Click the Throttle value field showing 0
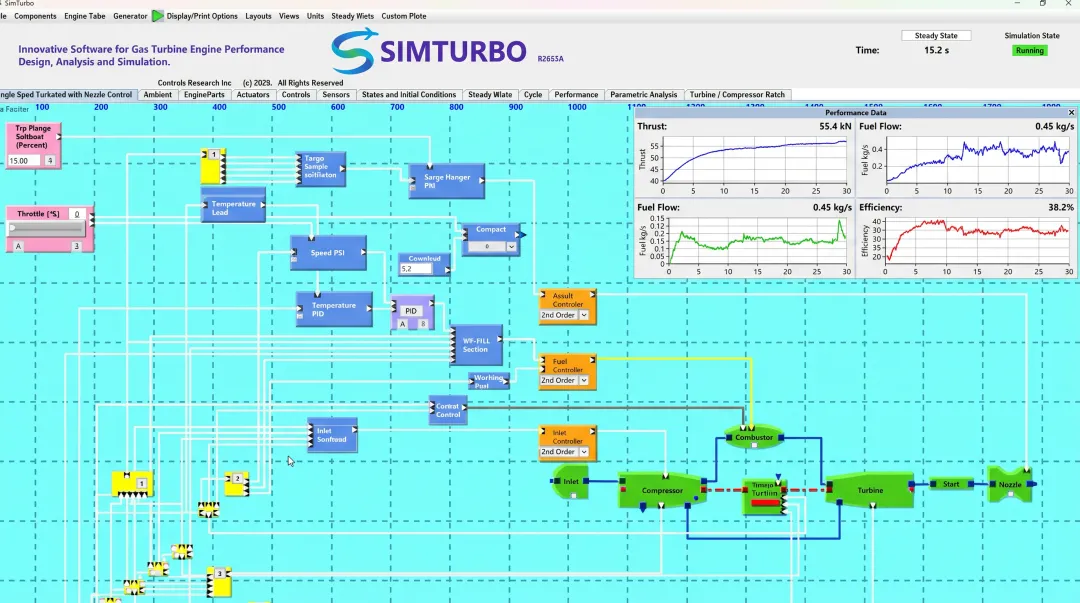 point(78,214)
